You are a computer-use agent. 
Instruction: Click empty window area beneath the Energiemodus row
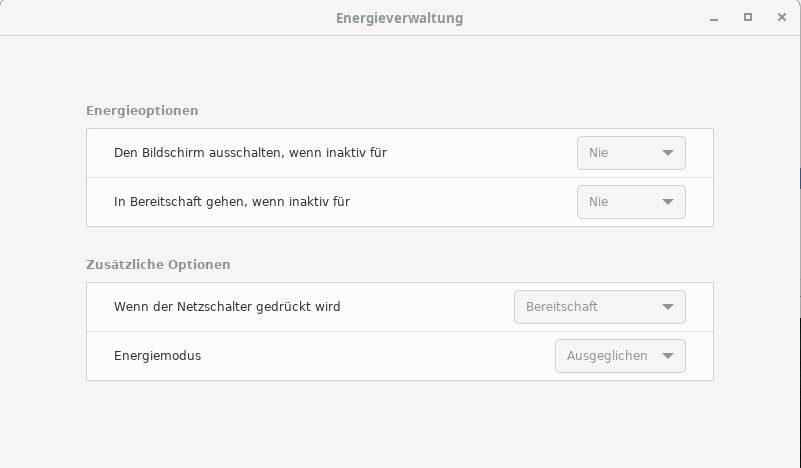click(399, 424)
